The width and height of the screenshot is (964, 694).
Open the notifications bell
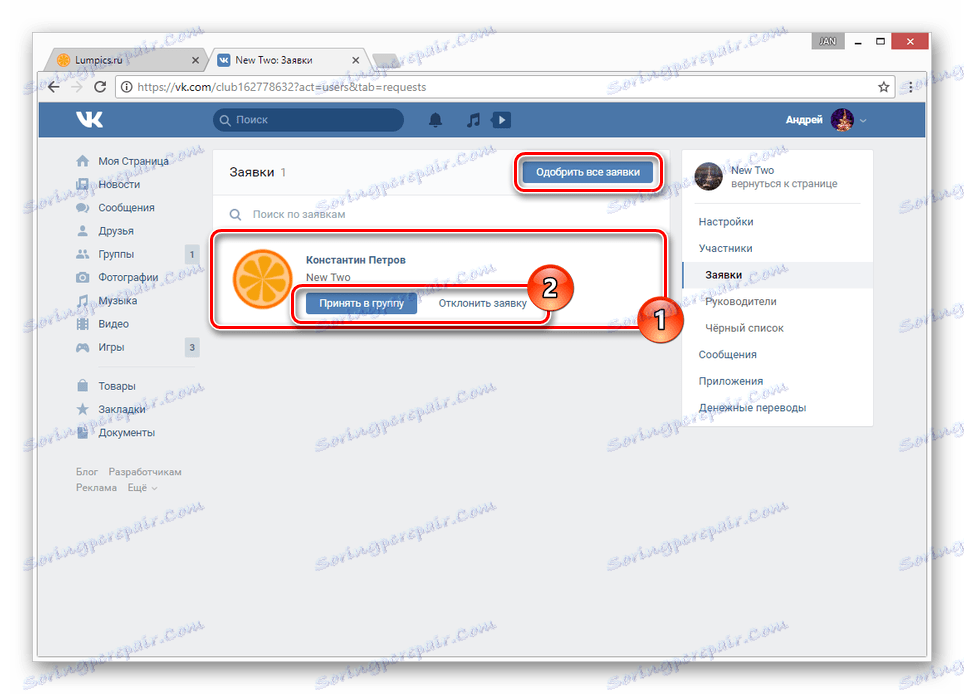435,120
